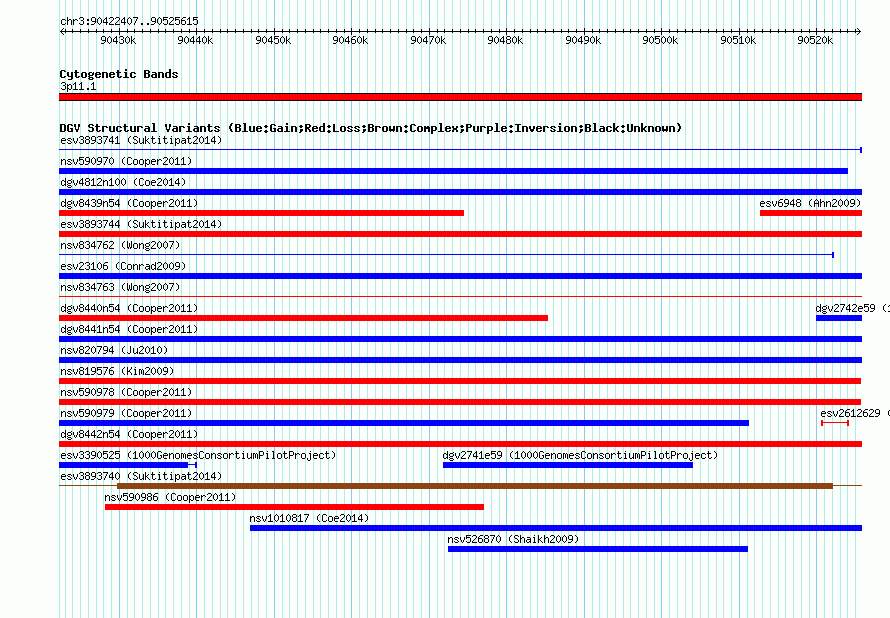Click the DGV Structural Variants track title

coord(371,128)
